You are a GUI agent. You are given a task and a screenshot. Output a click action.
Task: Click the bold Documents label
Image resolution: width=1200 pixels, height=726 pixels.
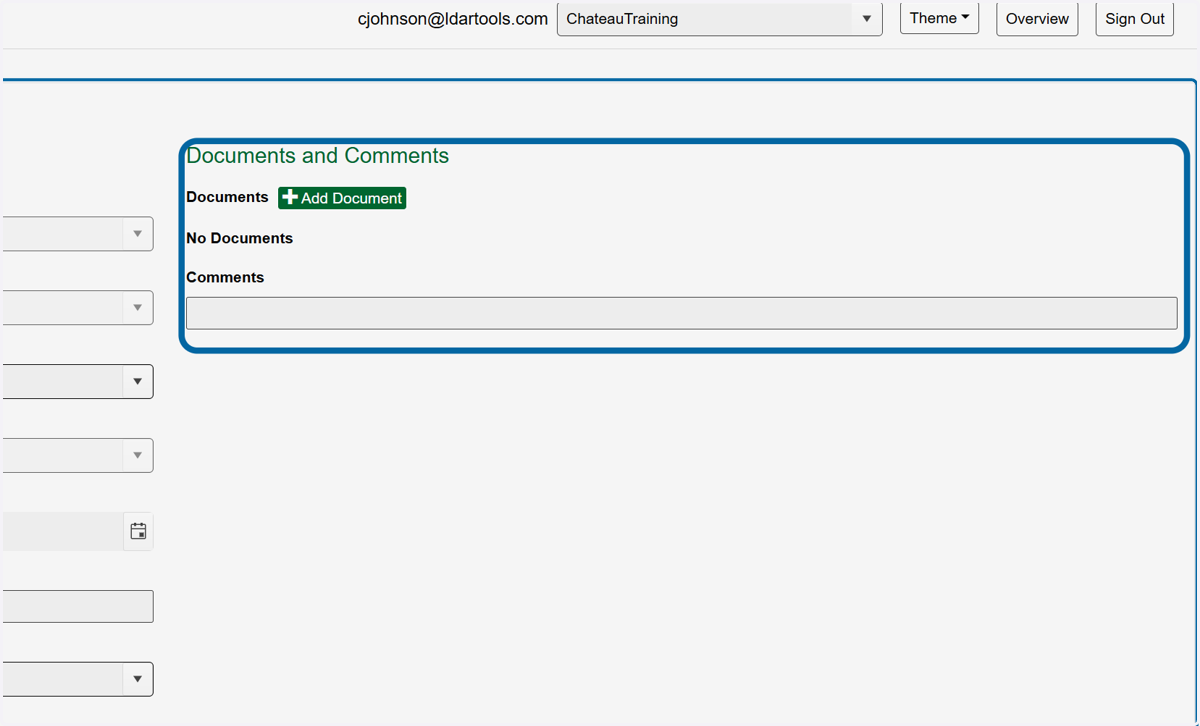pos(227,197)
